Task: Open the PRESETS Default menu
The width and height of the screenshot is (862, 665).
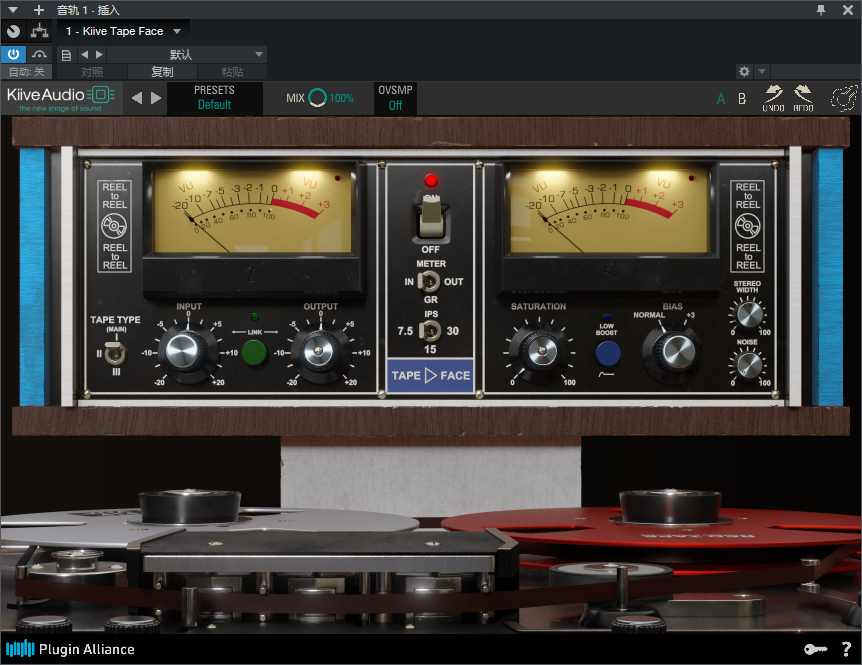Action: tap(214, 98)
